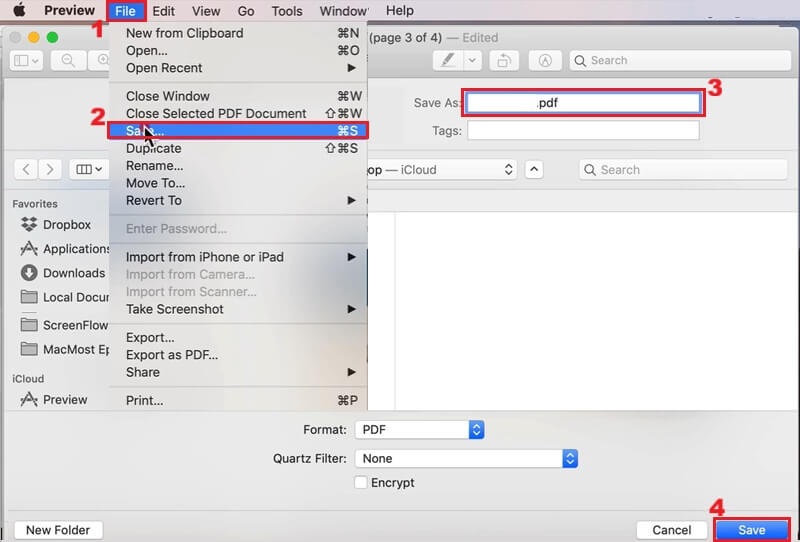800x542 pixels.
Task: Click the save dialog Search field
Action: coord(684,169)
